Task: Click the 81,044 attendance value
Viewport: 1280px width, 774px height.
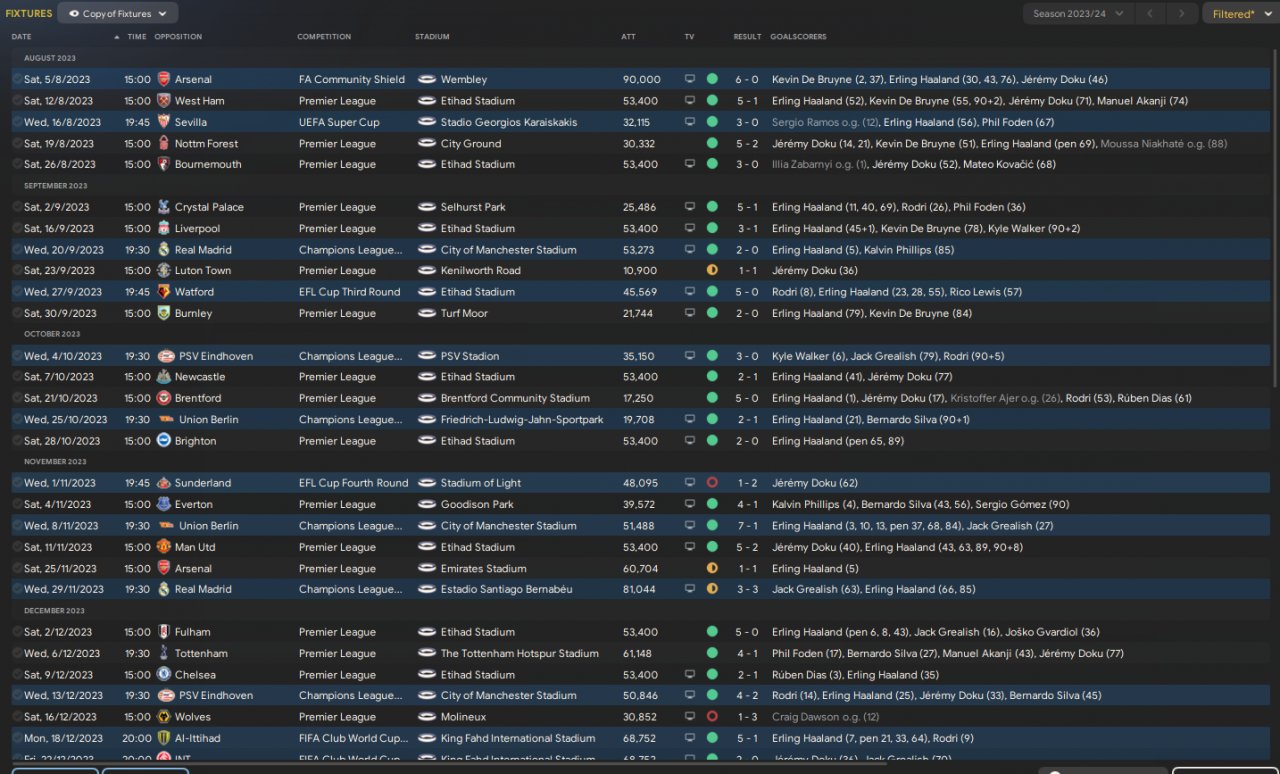Action: [x=639, y=590]
